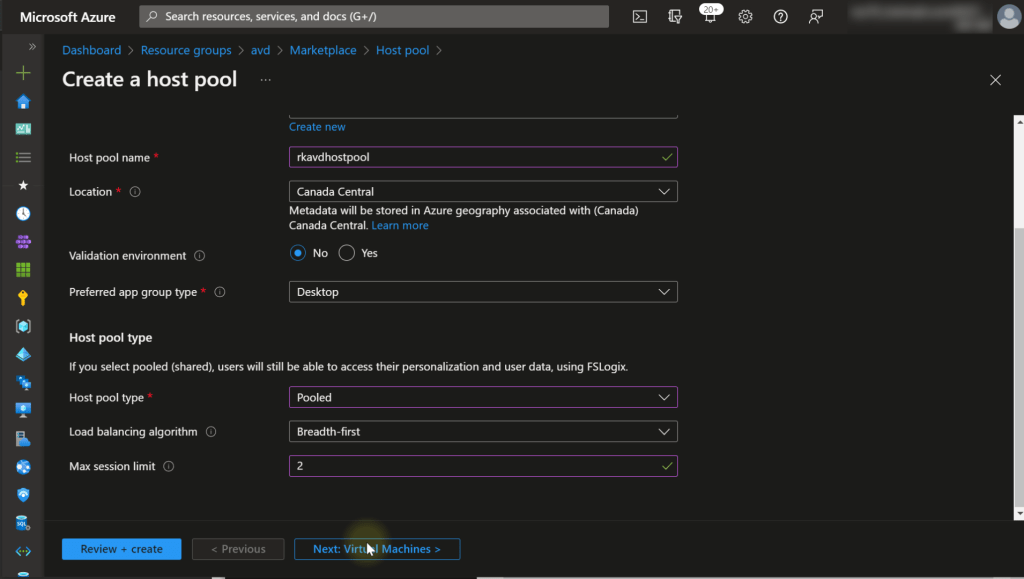Viewport: 1024px width, 579px height.
Task: Open Key vaults key icon in sidebar
Action: pos(23,298)
